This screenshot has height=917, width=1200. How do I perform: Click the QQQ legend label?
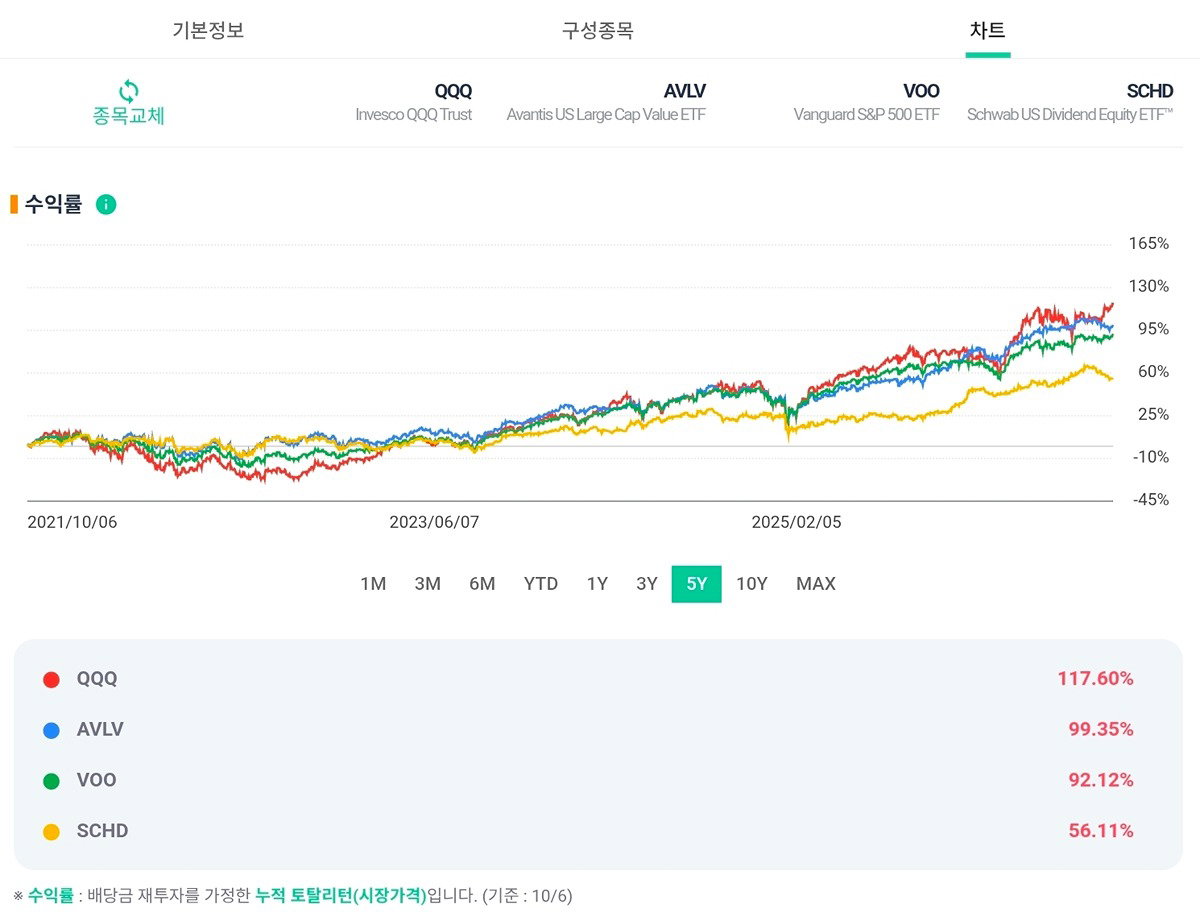click(x=97, y=679)
